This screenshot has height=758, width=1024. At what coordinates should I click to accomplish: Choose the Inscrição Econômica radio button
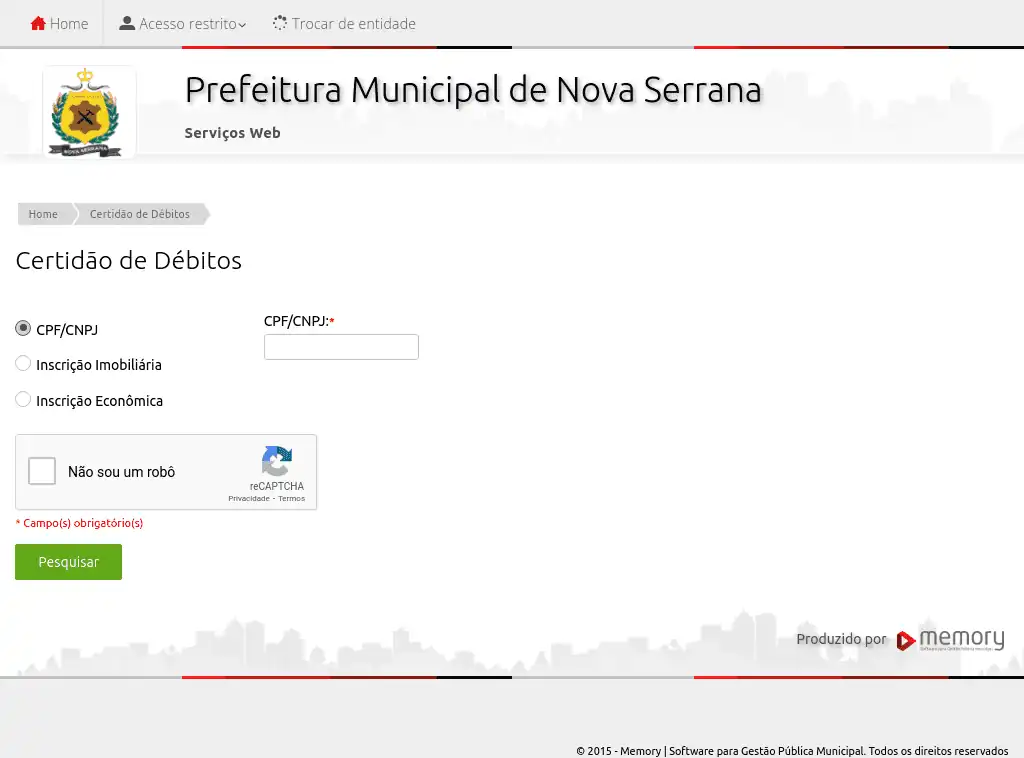pos(23,400)
